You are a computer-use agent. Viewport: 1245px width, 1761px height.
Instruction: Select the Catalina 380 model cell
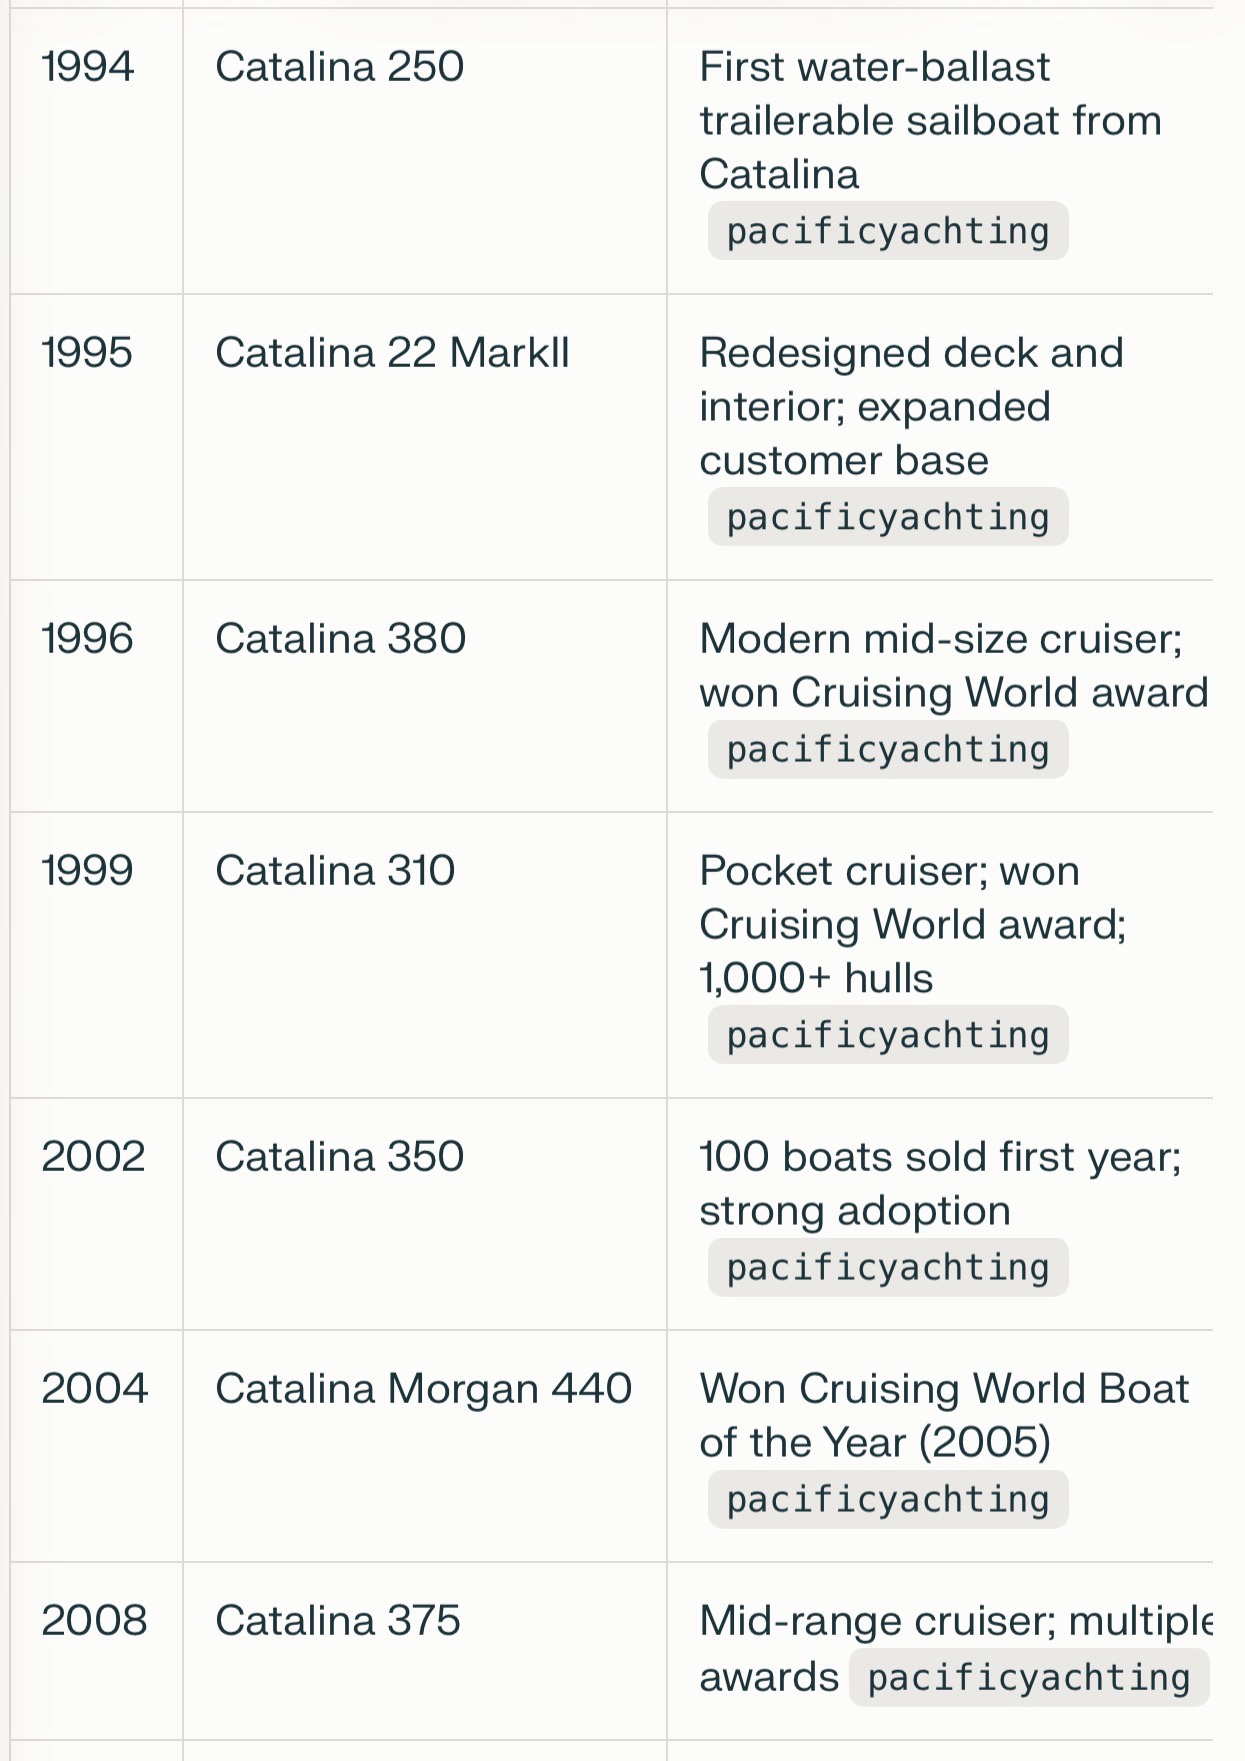click(340, 639)
